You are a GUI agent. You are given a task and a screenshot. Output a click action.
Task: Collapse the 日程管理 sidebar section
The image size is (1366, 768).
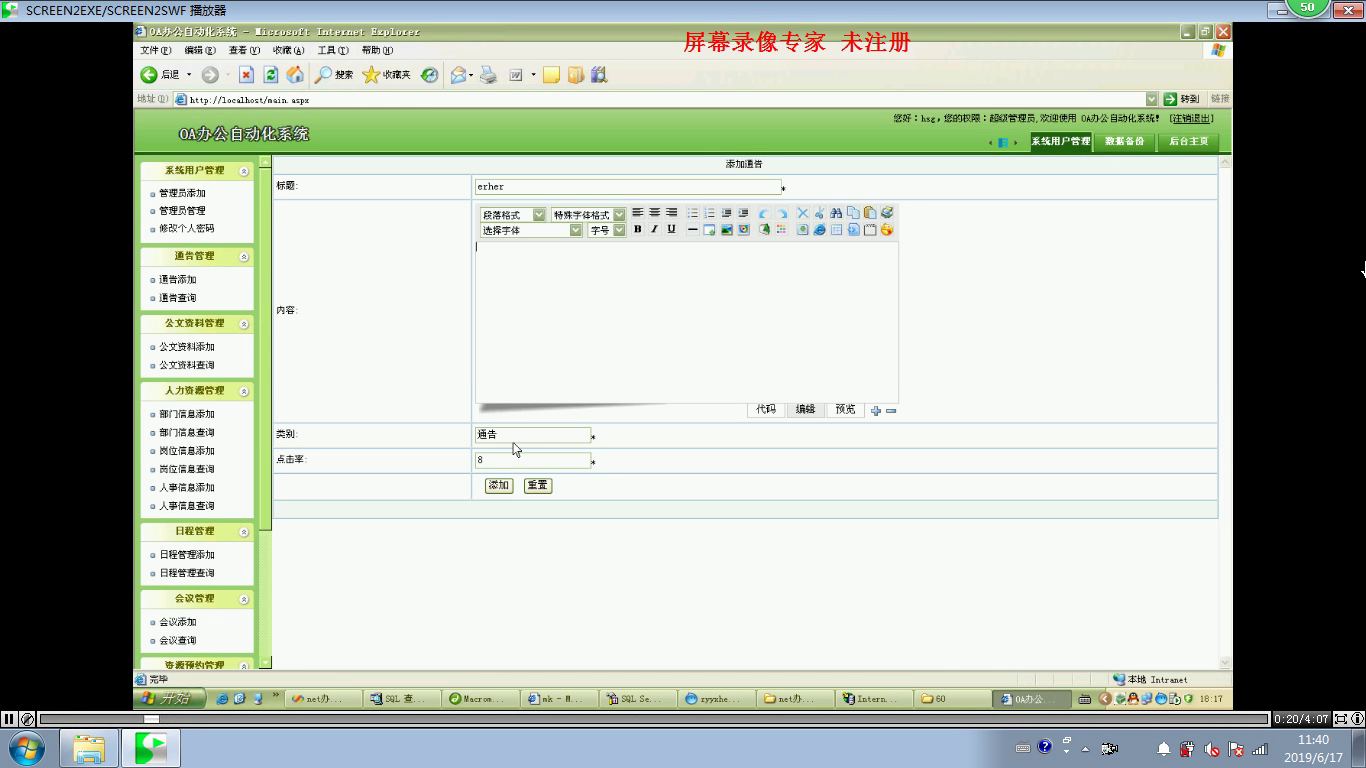pyautogui.click(x=244, y=532)
